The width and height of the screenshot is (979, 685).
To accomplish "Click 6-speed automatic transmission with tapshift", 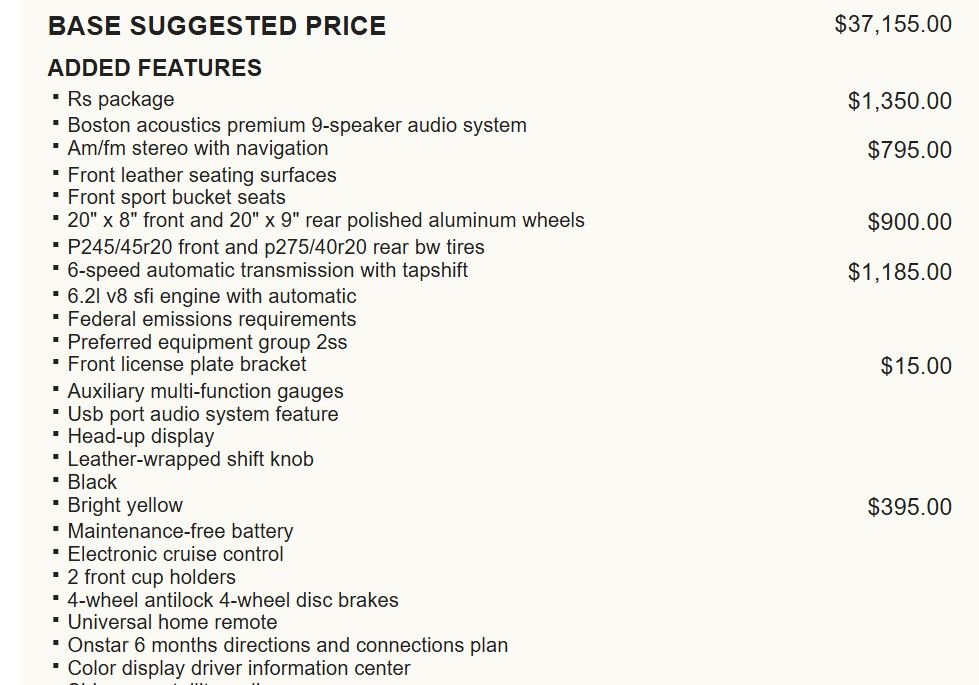I will 267,270.
